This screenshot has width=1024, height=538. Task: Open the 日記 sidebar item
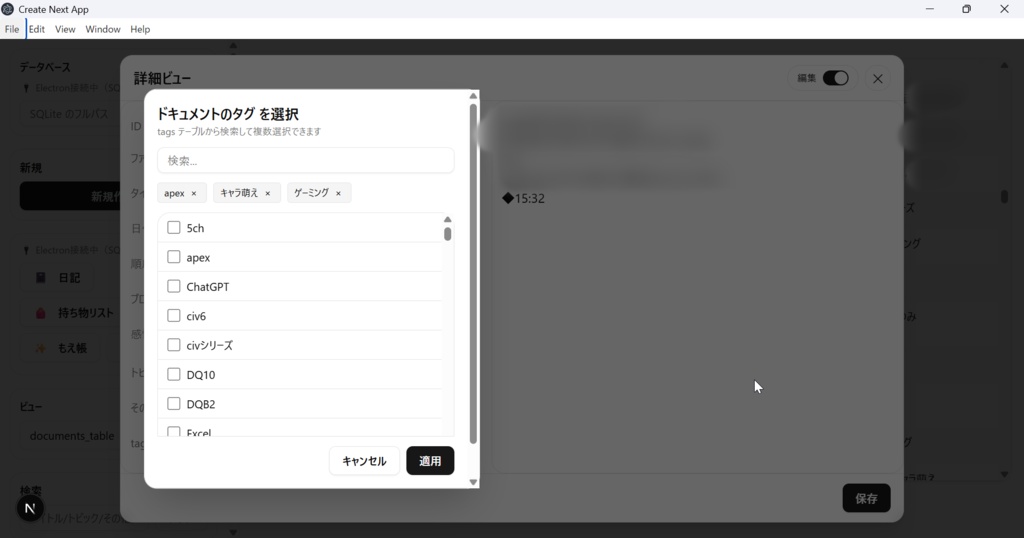pos(58,278)
